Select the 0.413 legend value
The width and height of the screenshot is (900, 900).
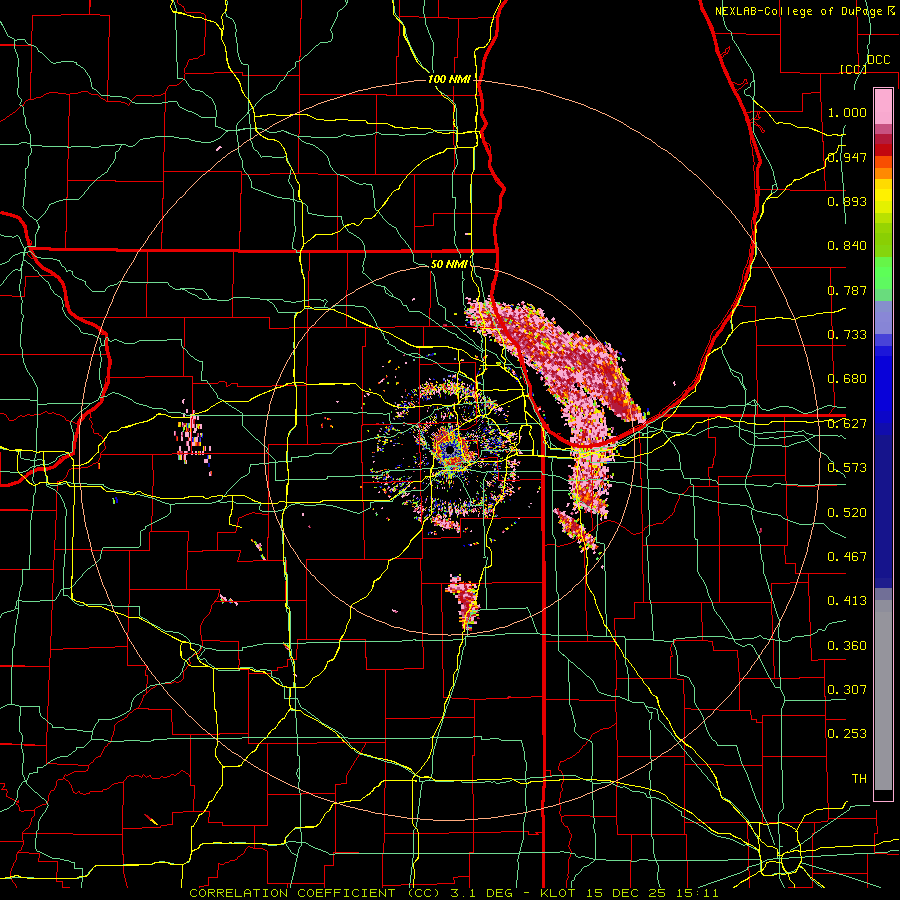pos(847,601)
